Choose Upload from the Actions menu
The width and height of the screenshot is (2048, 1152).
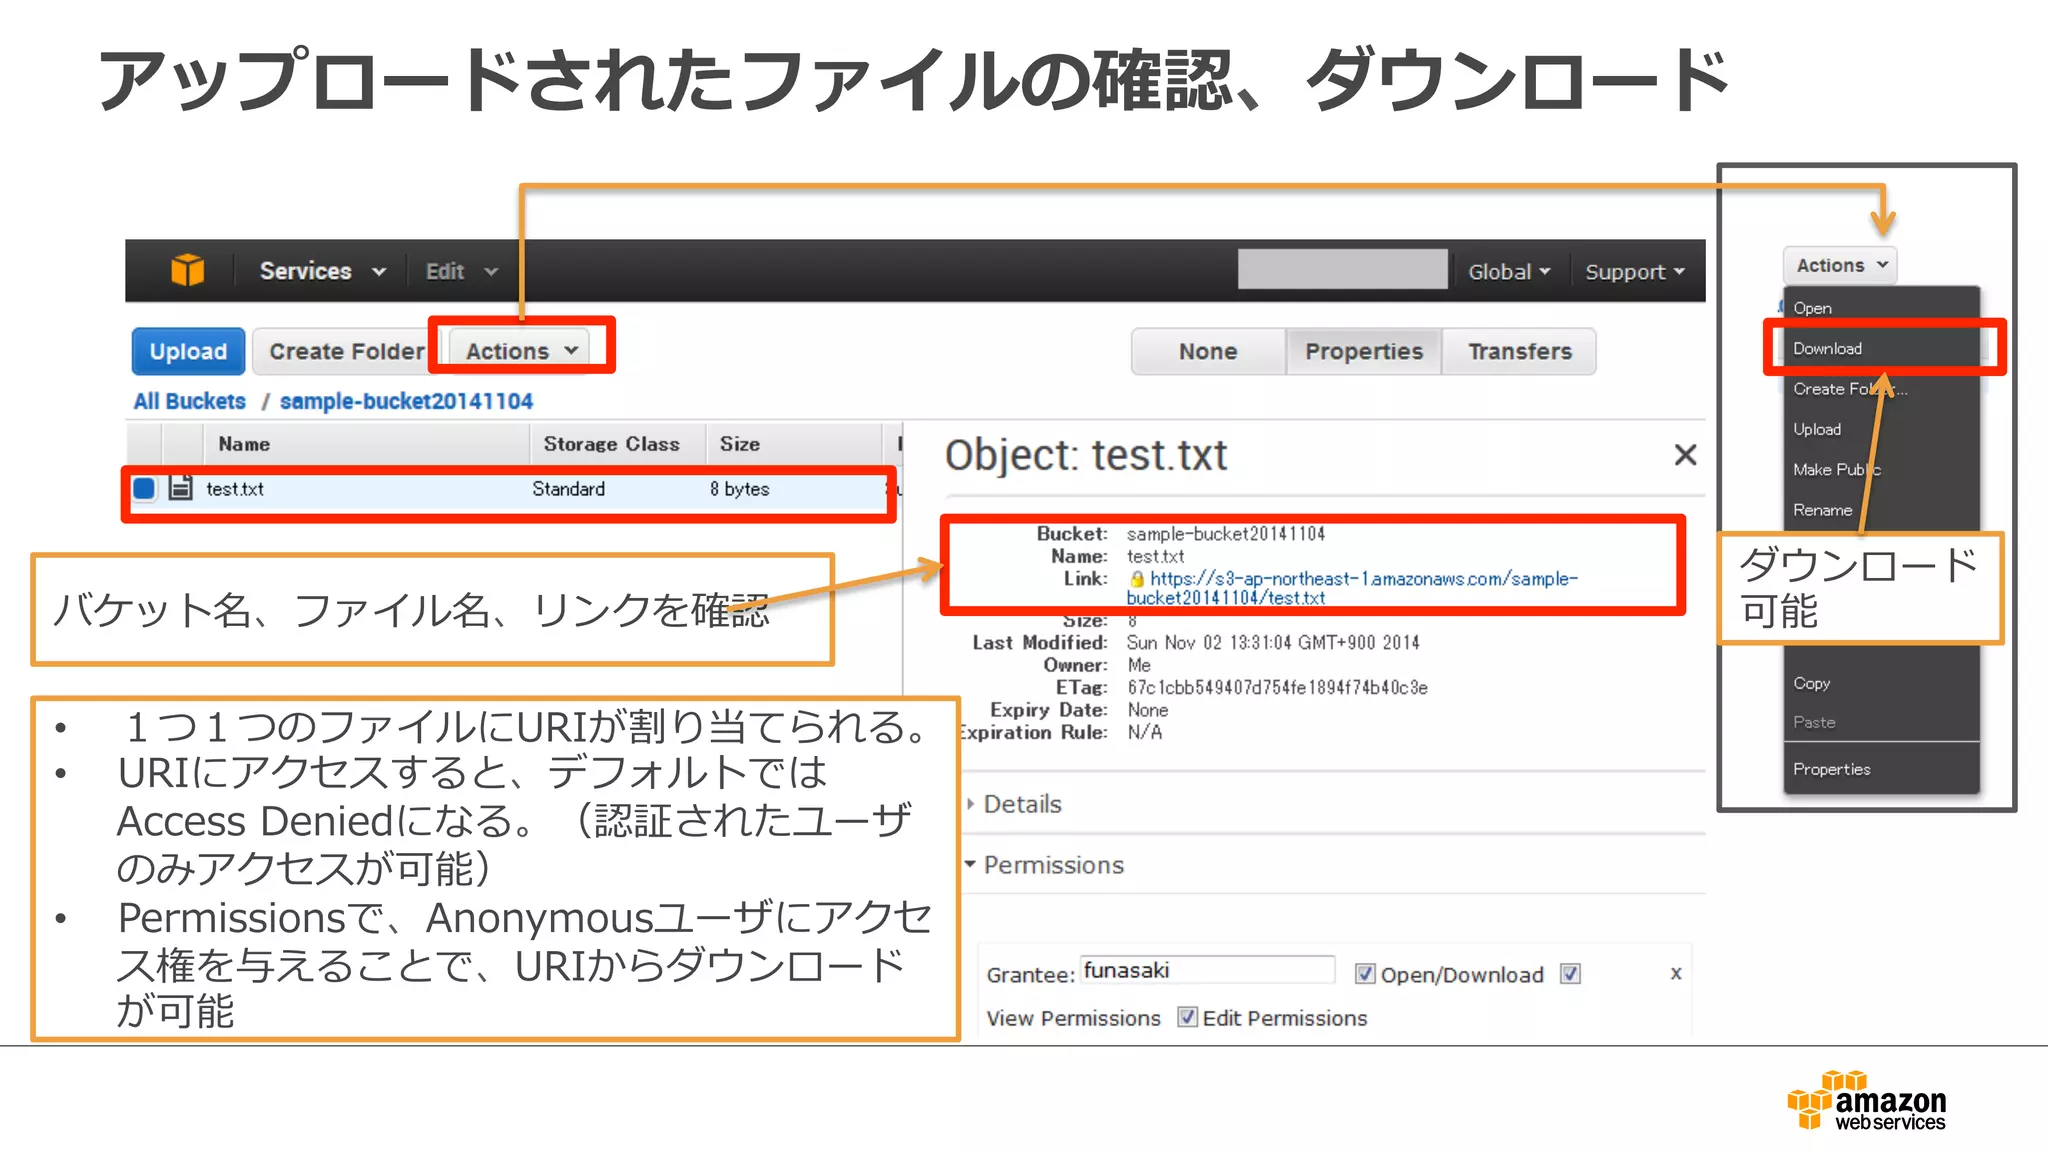(1881, 429)
